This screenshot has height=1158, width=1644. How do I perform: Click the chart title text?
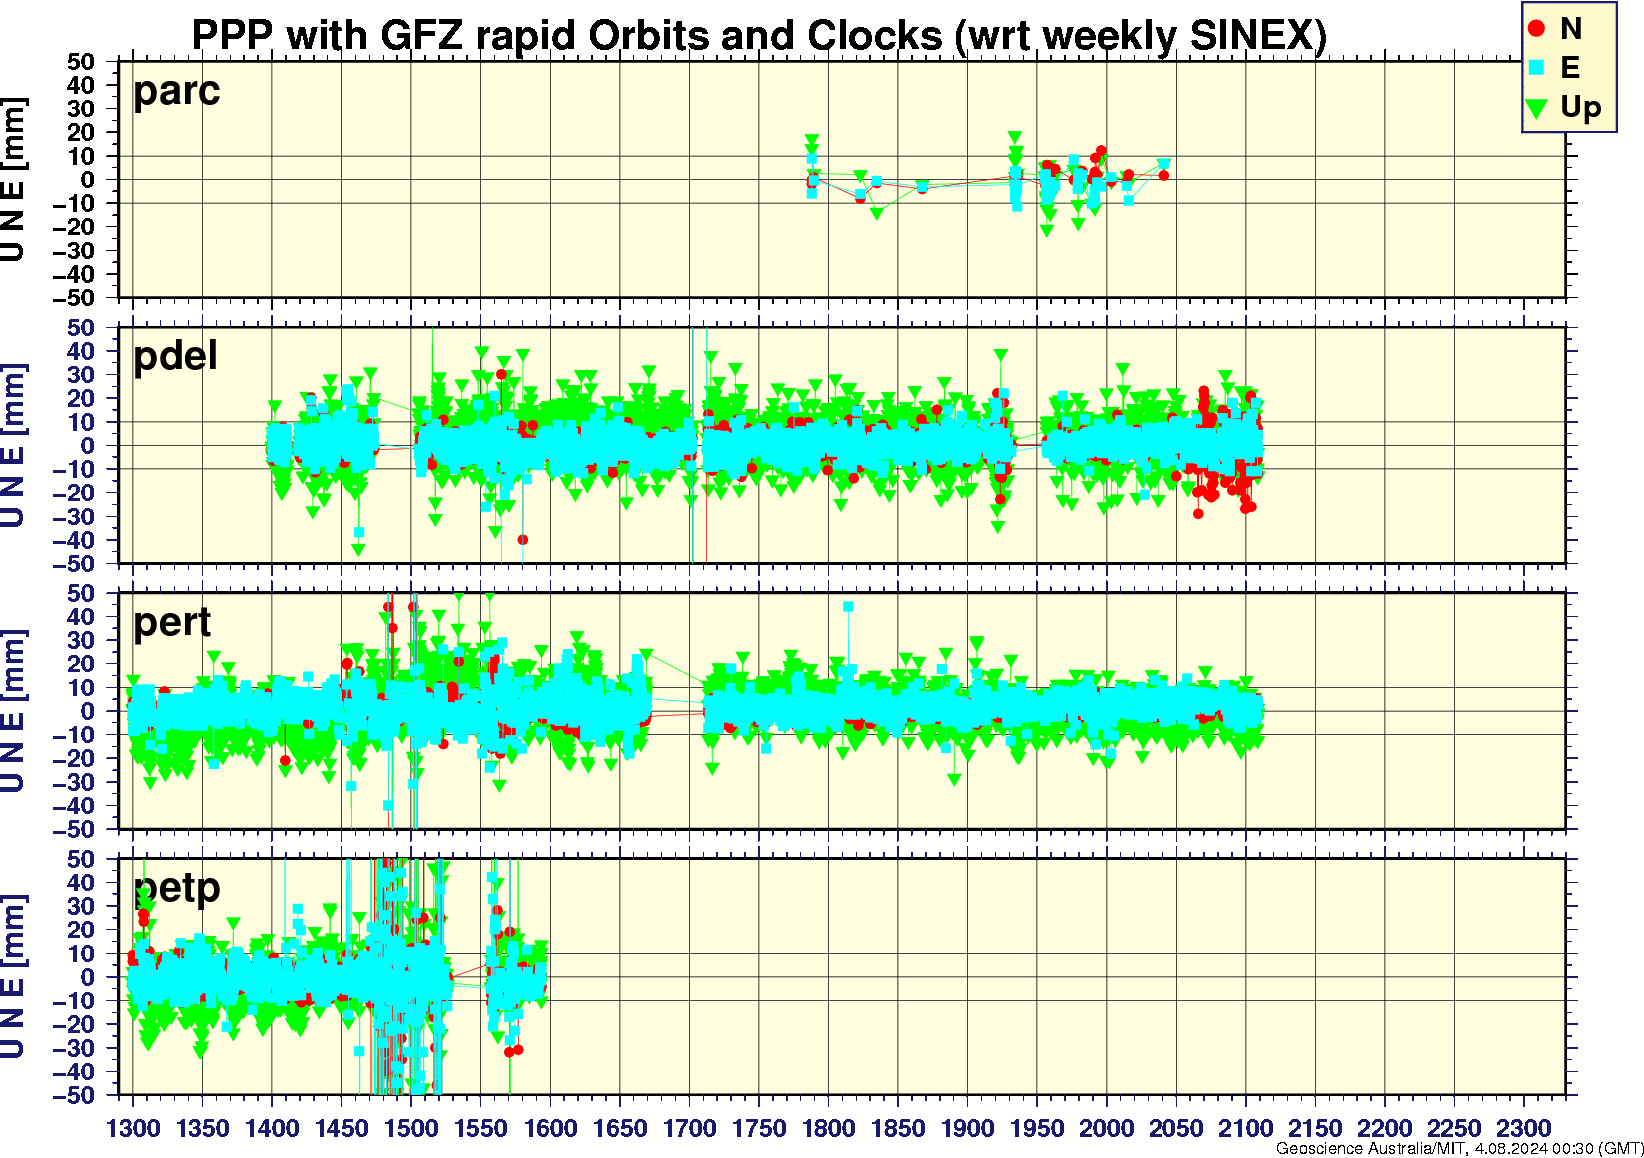(759, 35)
